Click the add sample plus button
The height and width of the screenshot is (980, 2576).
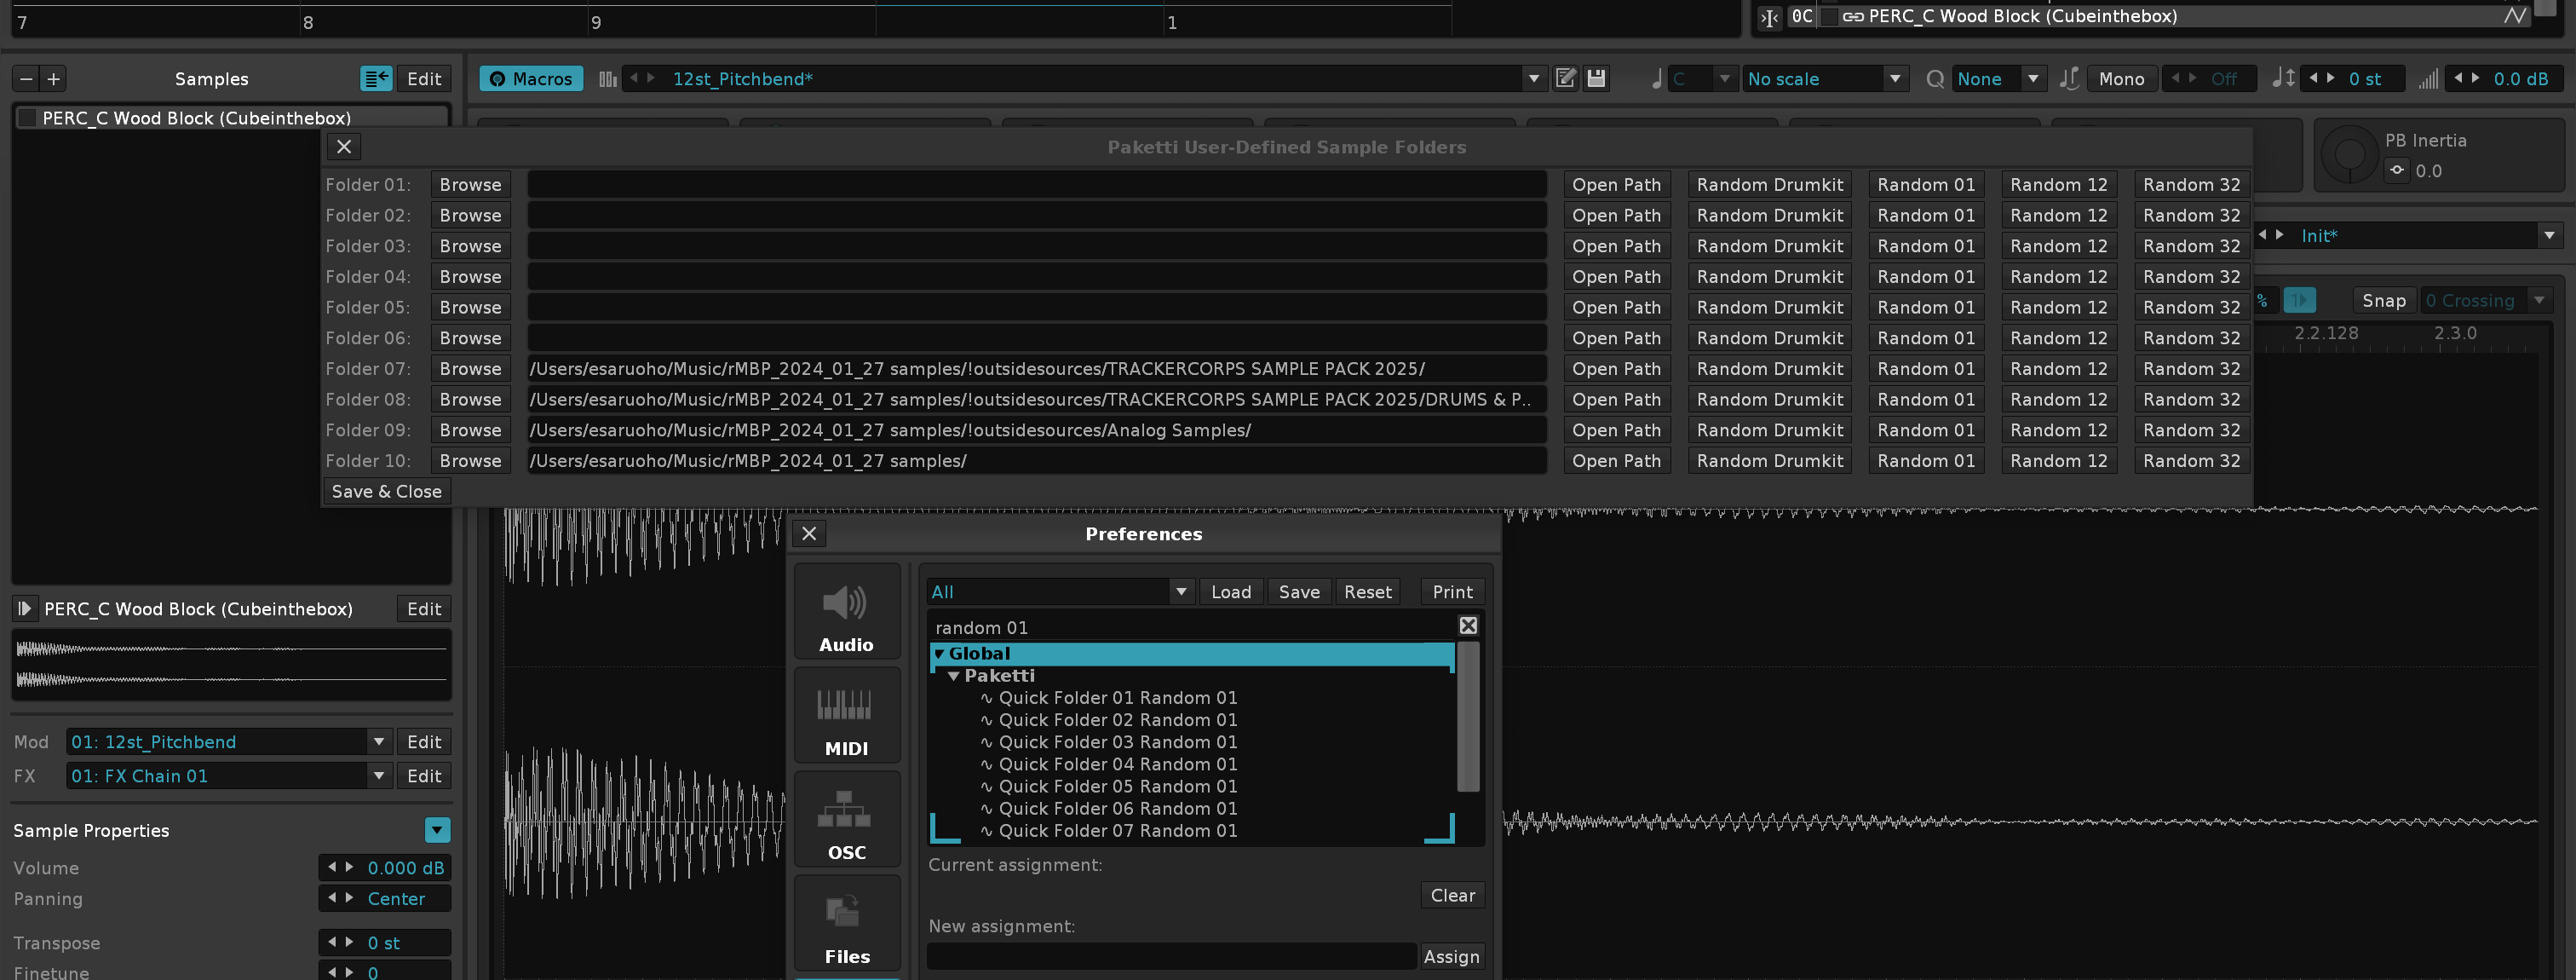tap(54, 79)
